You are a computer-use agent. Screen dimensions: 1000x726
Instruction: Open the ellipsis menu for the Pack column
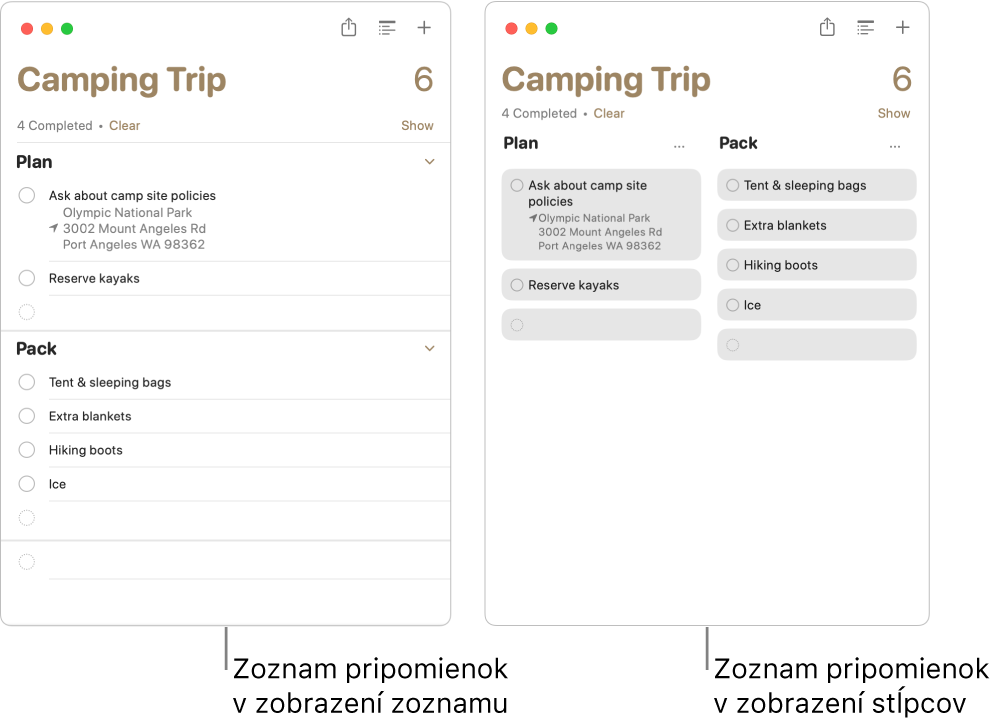pos(895,146)
